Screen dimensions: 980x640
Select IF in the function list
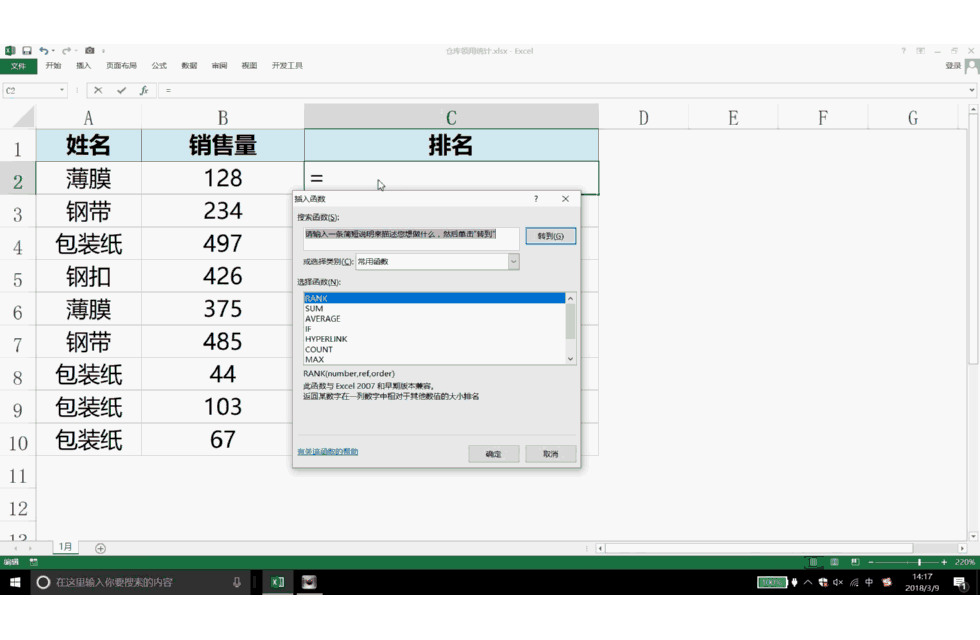[x=434, y=329]
